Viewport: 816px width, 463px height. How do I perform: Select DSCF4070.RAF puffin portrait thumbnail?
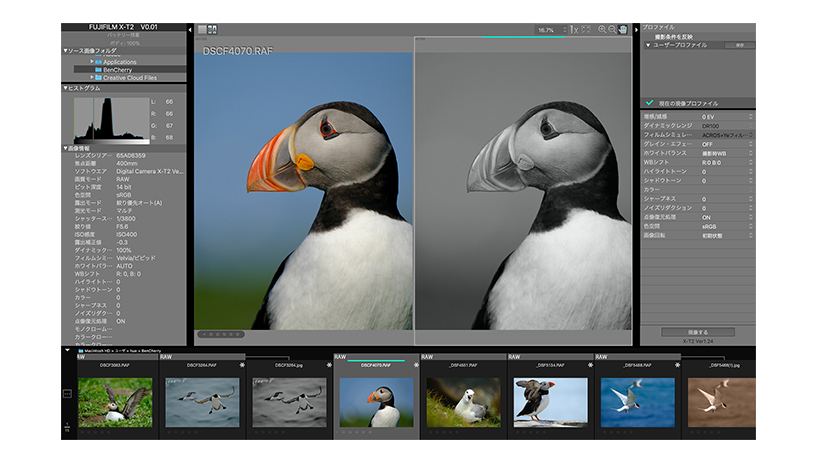click(376, 403)
